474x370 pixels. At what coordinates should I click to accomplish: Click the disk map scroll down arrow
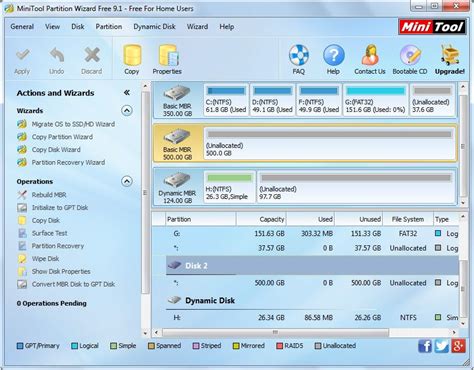pos(463,203)
